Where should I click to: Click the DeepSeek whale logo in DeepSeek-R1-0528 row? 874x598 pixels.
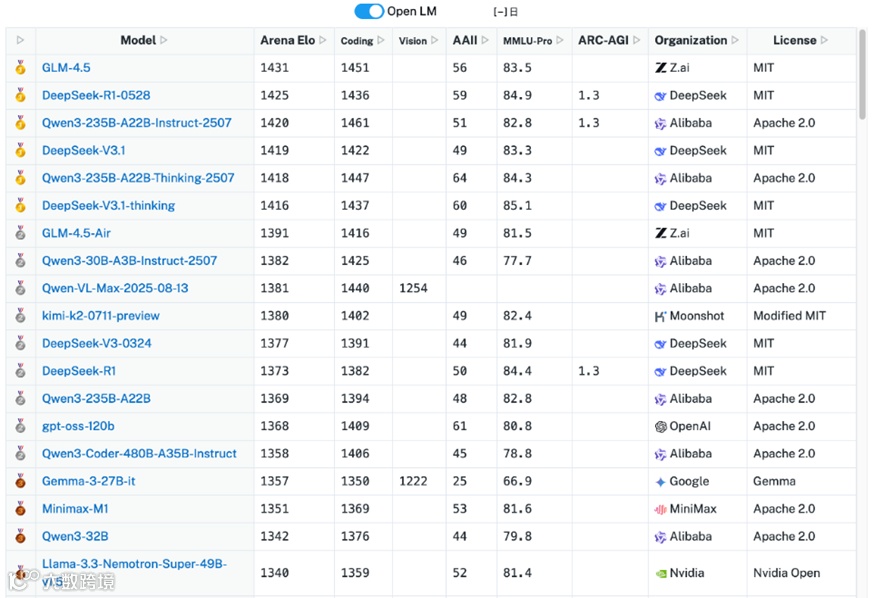(661, 96)
